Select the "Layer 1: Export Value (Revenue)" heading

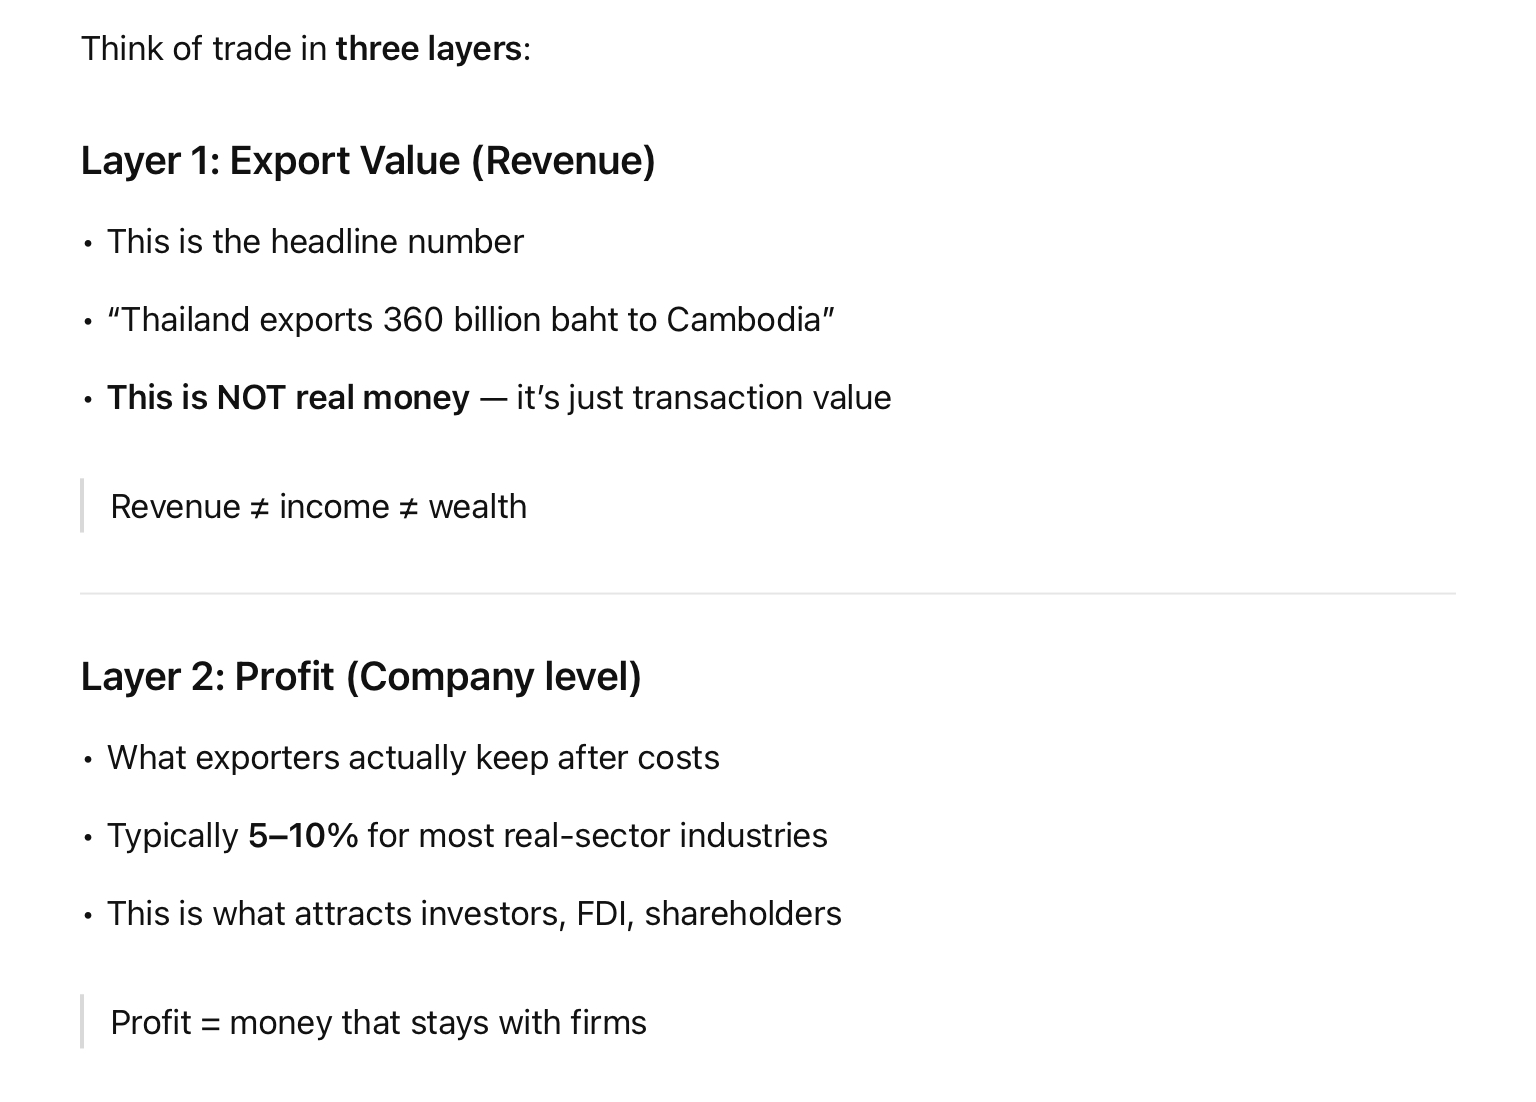pos(368,161)
